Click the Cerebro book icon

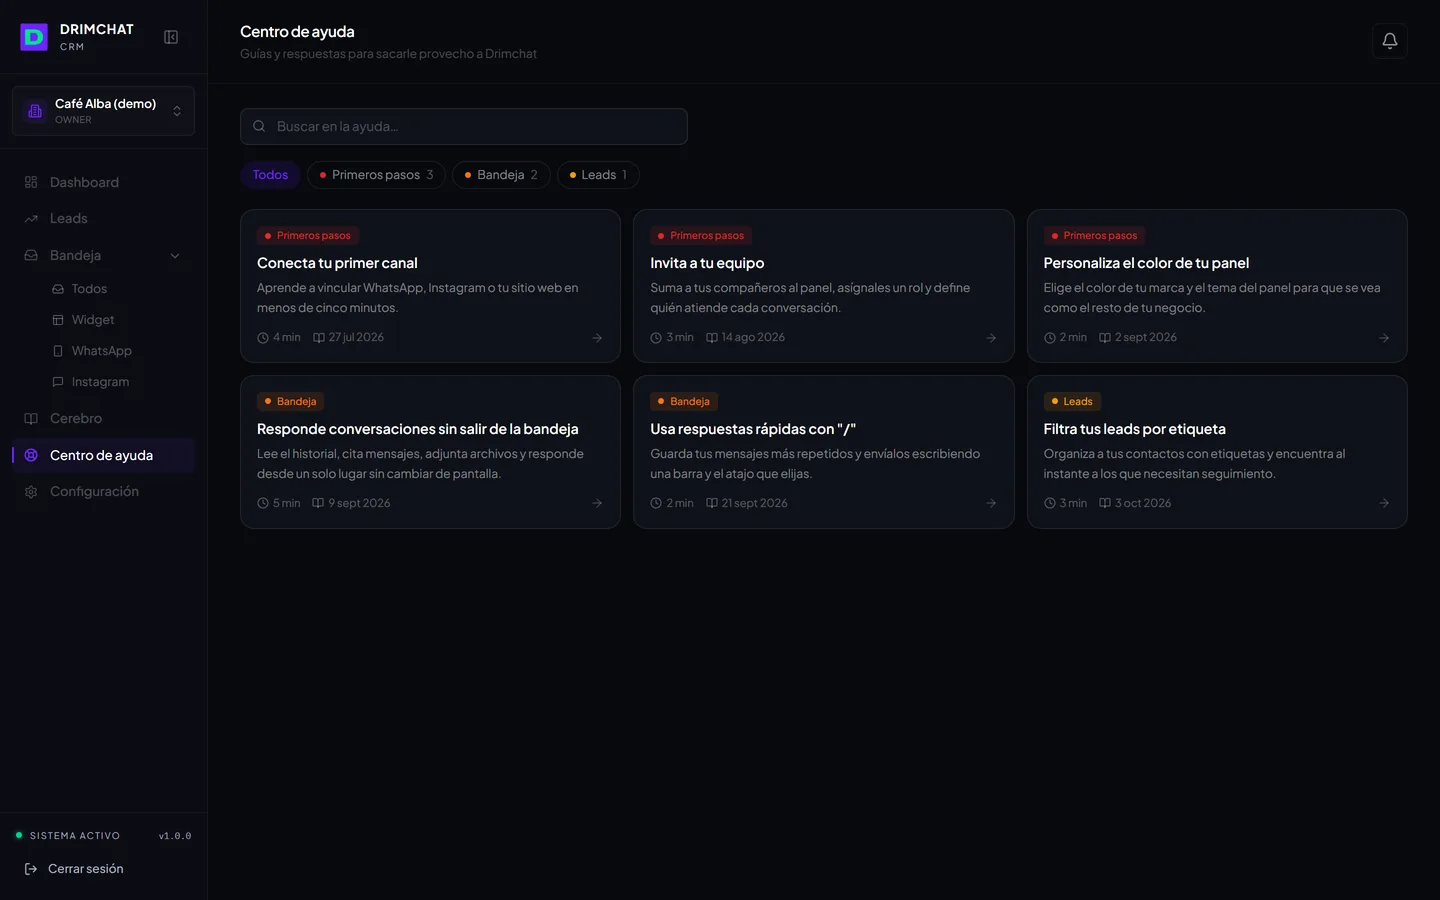click(31, 419)
